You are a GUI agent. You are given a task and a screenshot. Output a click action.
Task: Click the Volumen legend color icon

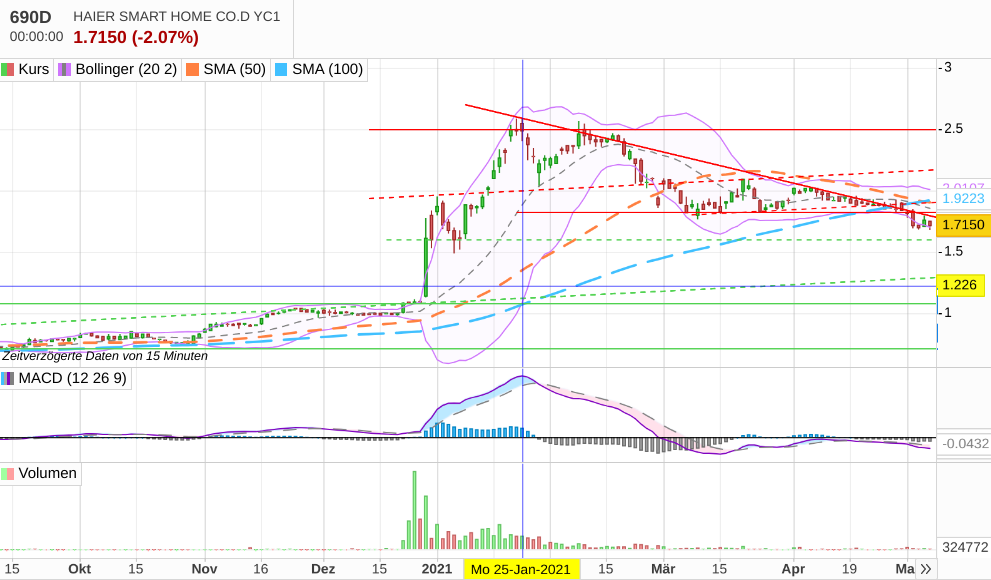[8, 473]
